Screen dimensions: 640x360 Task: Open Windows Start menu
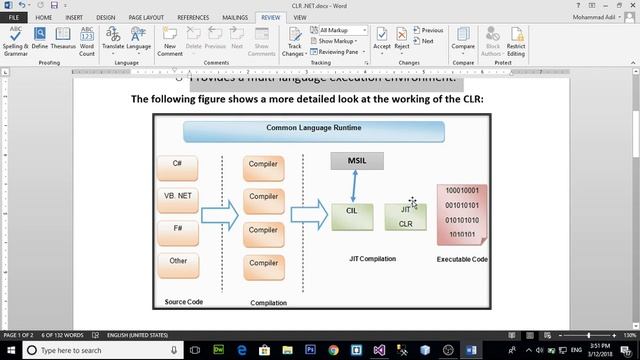click(x=11, y=350)
